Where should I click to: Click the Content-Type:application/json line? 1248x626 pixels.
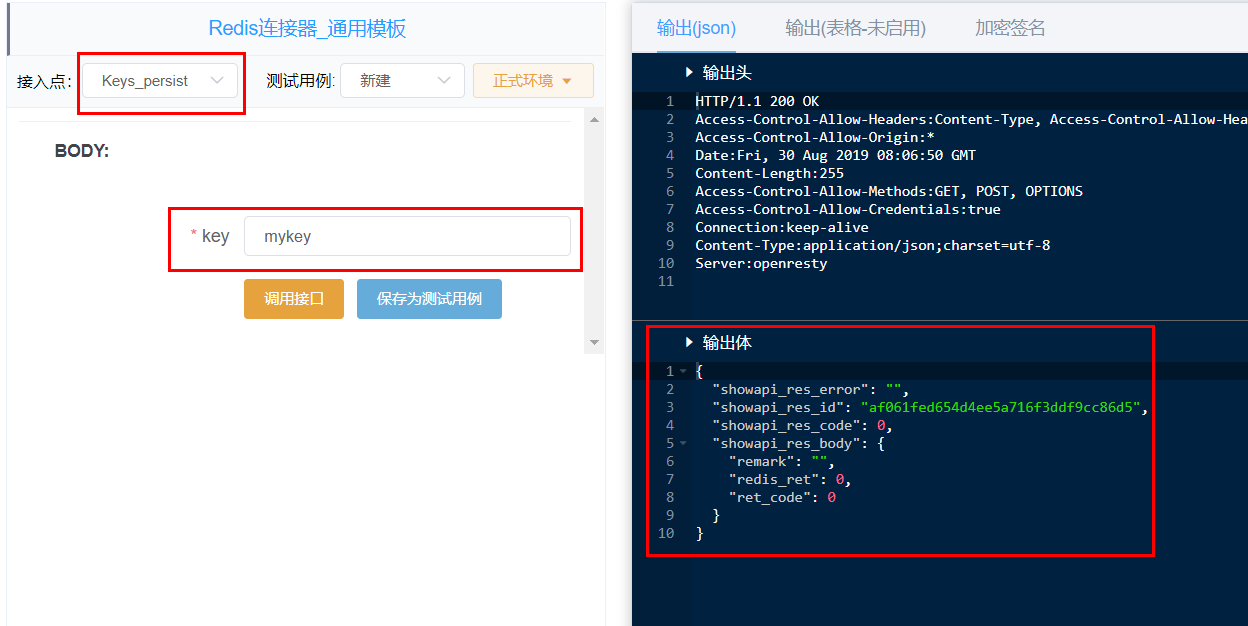tap(872, 245)
